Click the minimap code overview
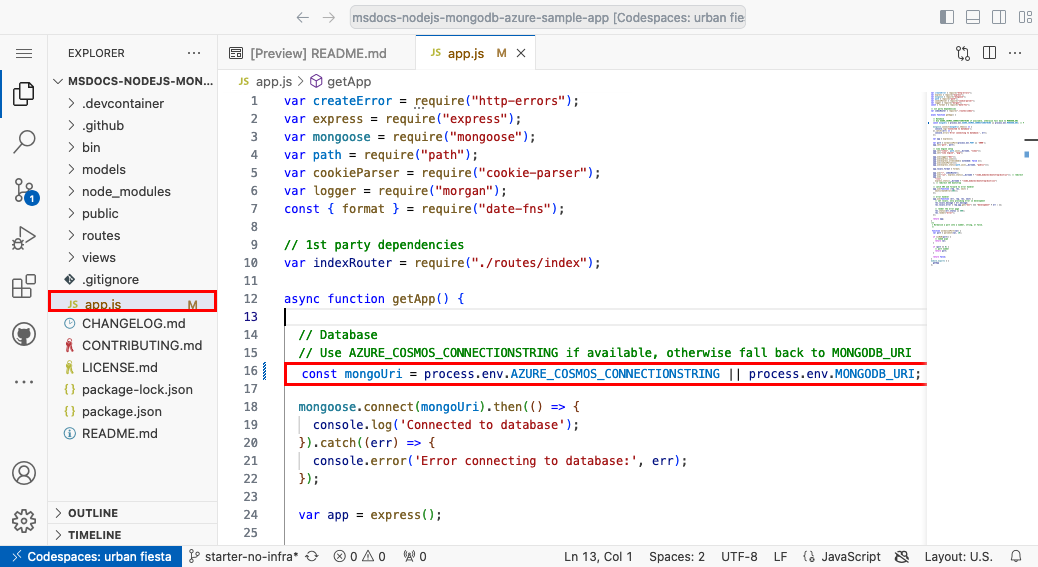 tap(974, 180)
